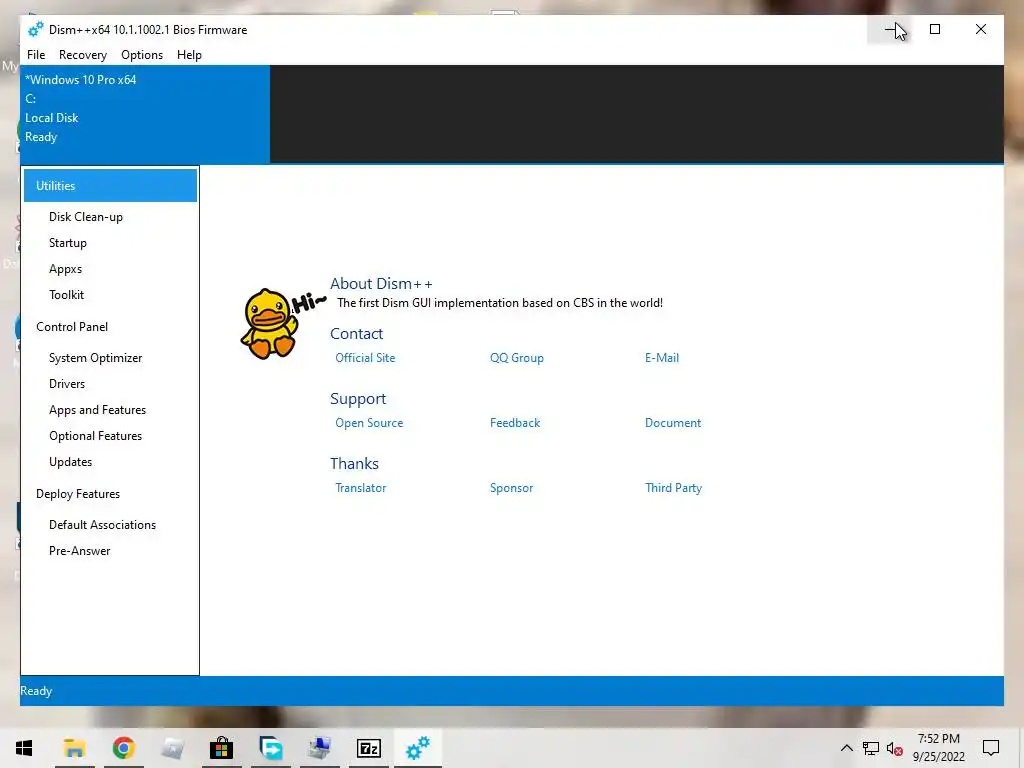Minimize the Dism++ window

[x=891, y=29]
